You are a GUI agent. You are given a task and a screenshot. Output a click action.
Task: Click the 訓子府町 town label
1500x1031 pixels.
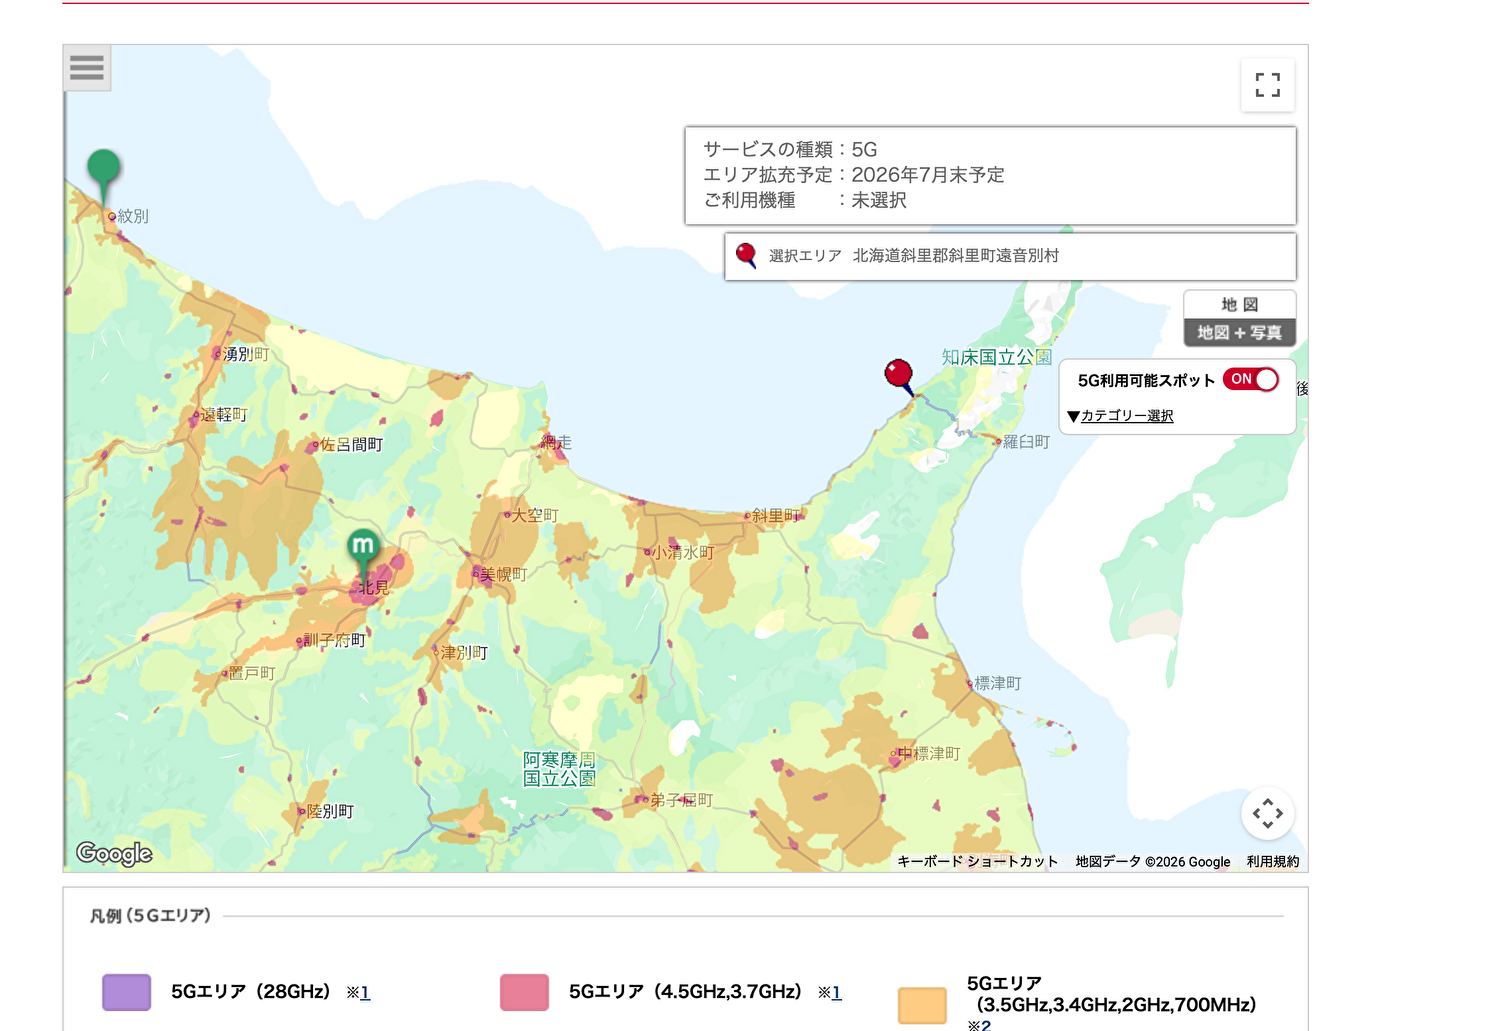pyautogui.click(x=335, y=640)
